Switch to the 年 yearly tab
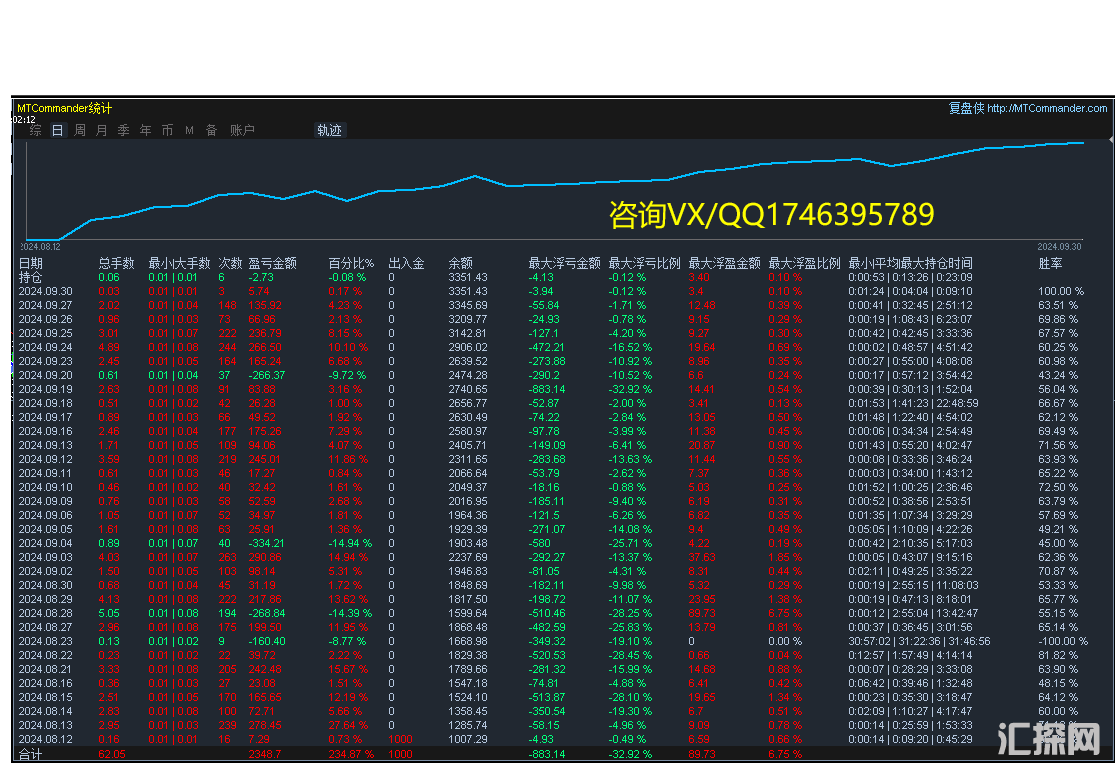 (x=145, y=130)
